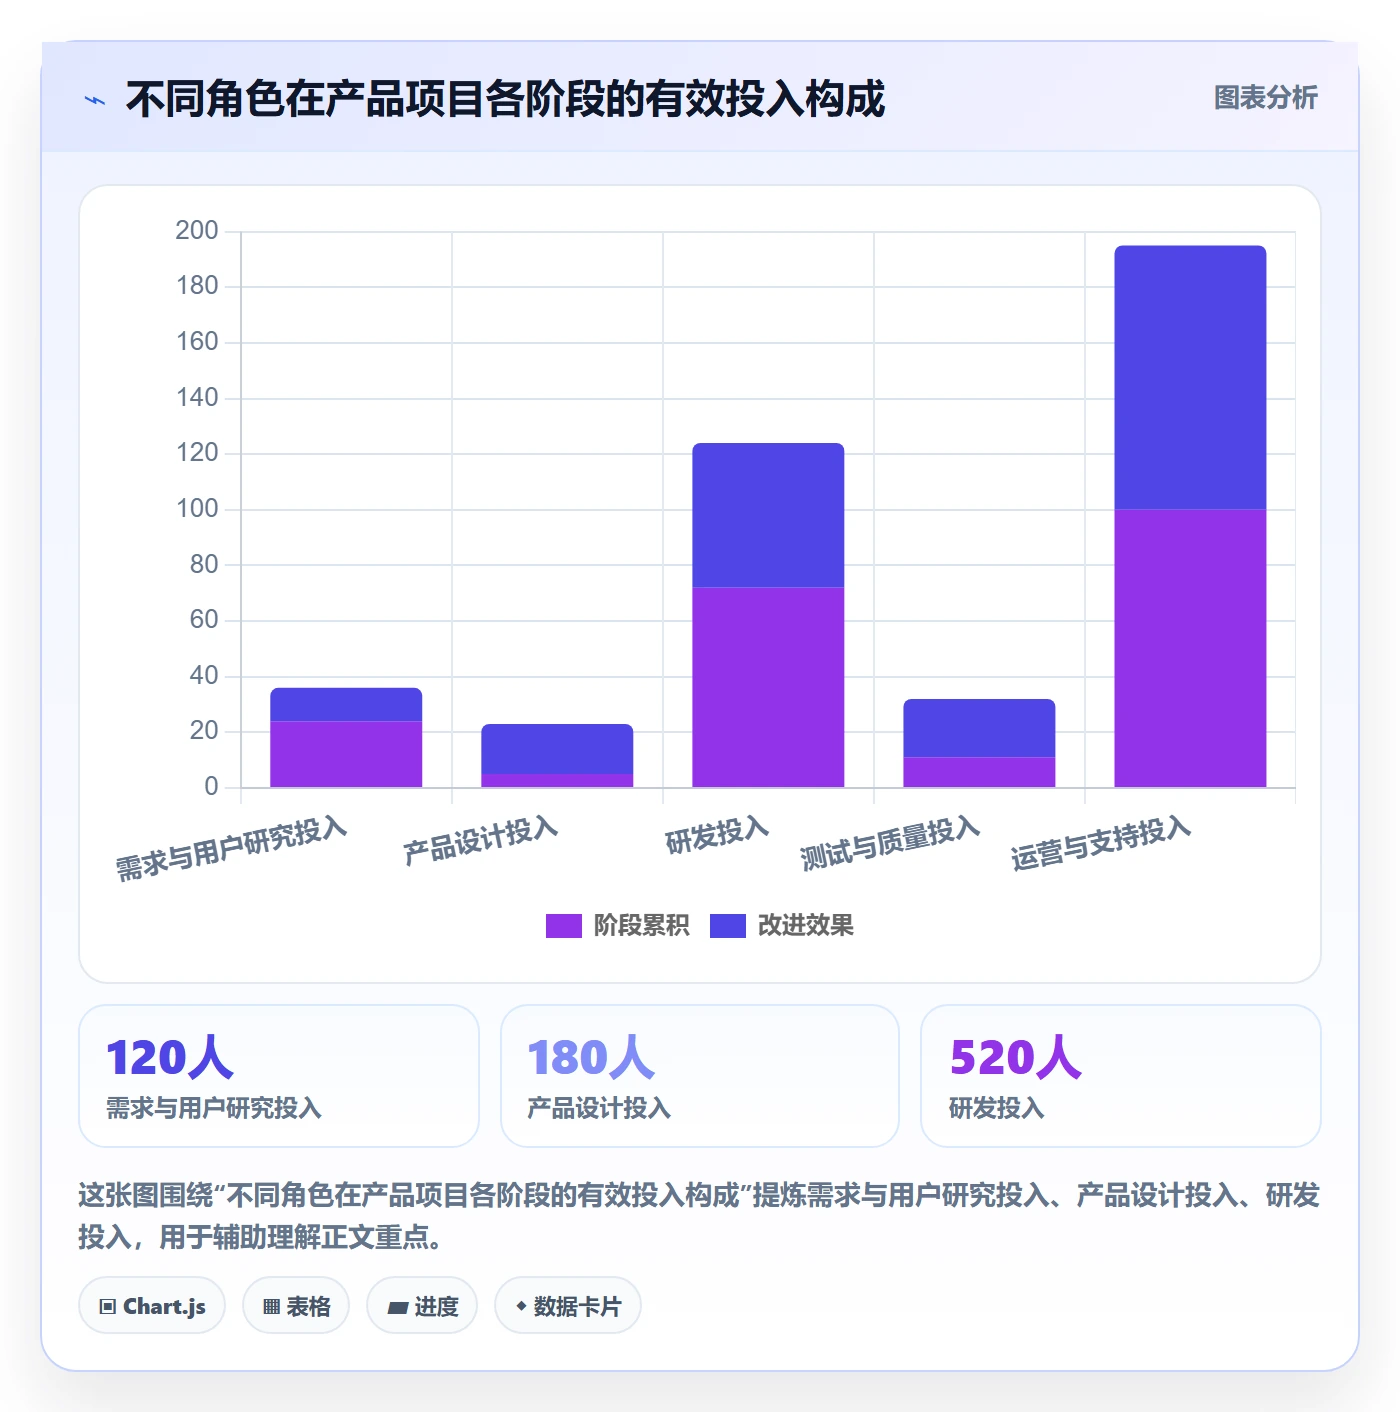Click the 160 tick on the y-axis
The height and width of the screenshot is (1412, 1400).
pyautogui.click(x=197, y=341)
